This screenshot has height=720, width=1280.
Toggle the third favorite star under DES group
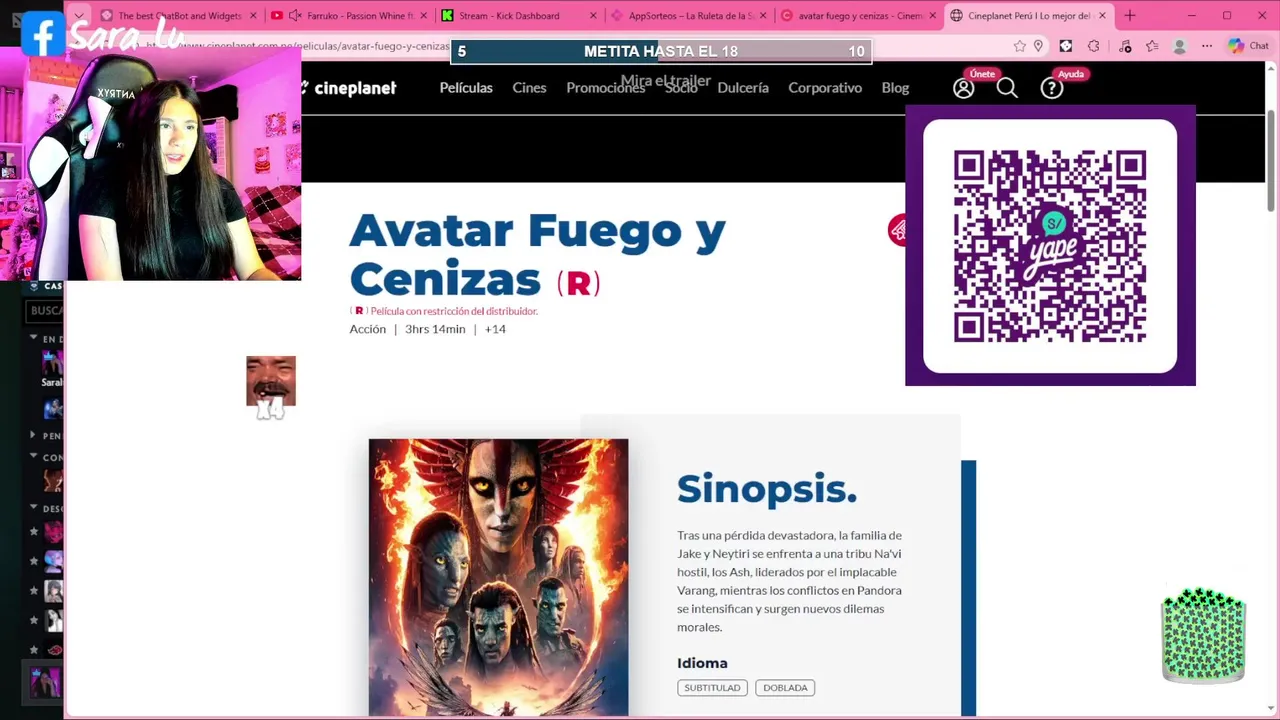tap(34, 591)
